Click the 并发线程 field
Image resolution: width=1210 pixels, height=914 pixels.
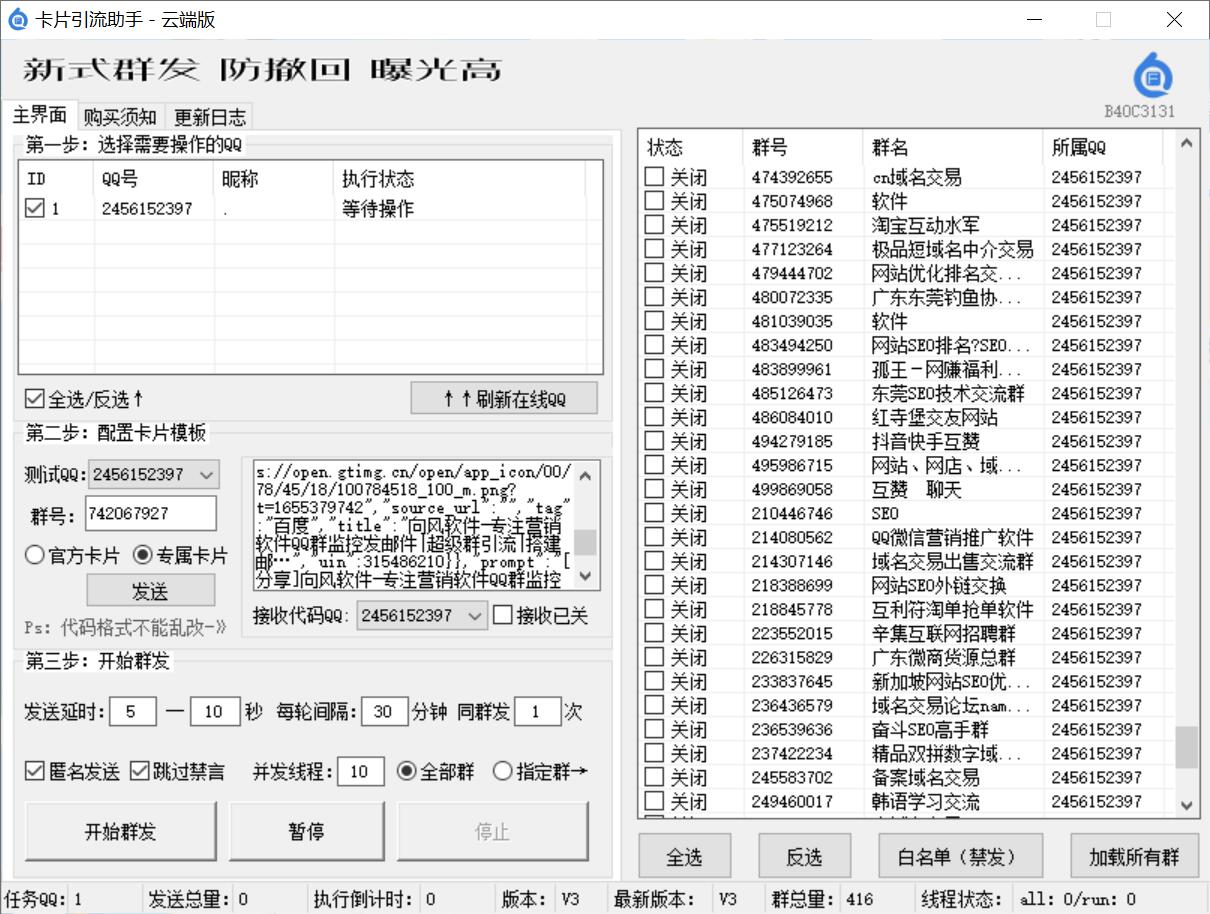tap(361, 771)
